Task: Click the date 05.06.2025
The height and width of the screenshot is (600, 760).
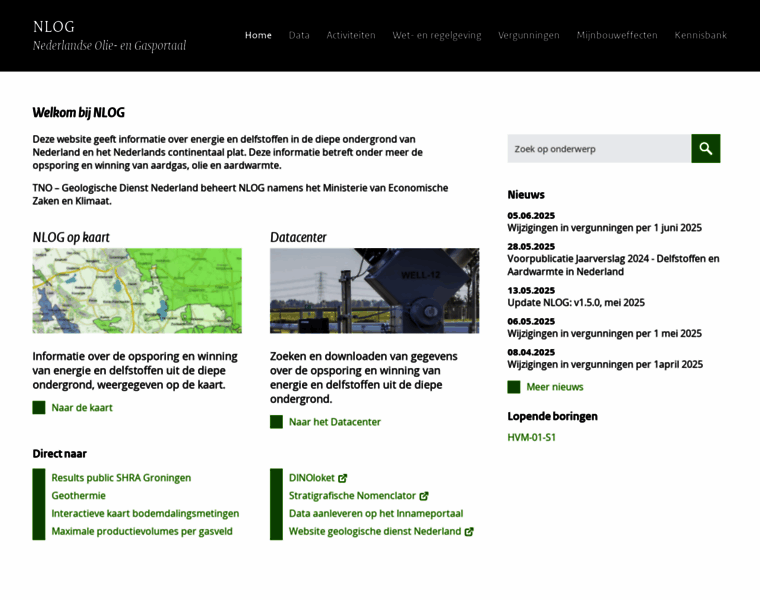Action: coord(531,216)
